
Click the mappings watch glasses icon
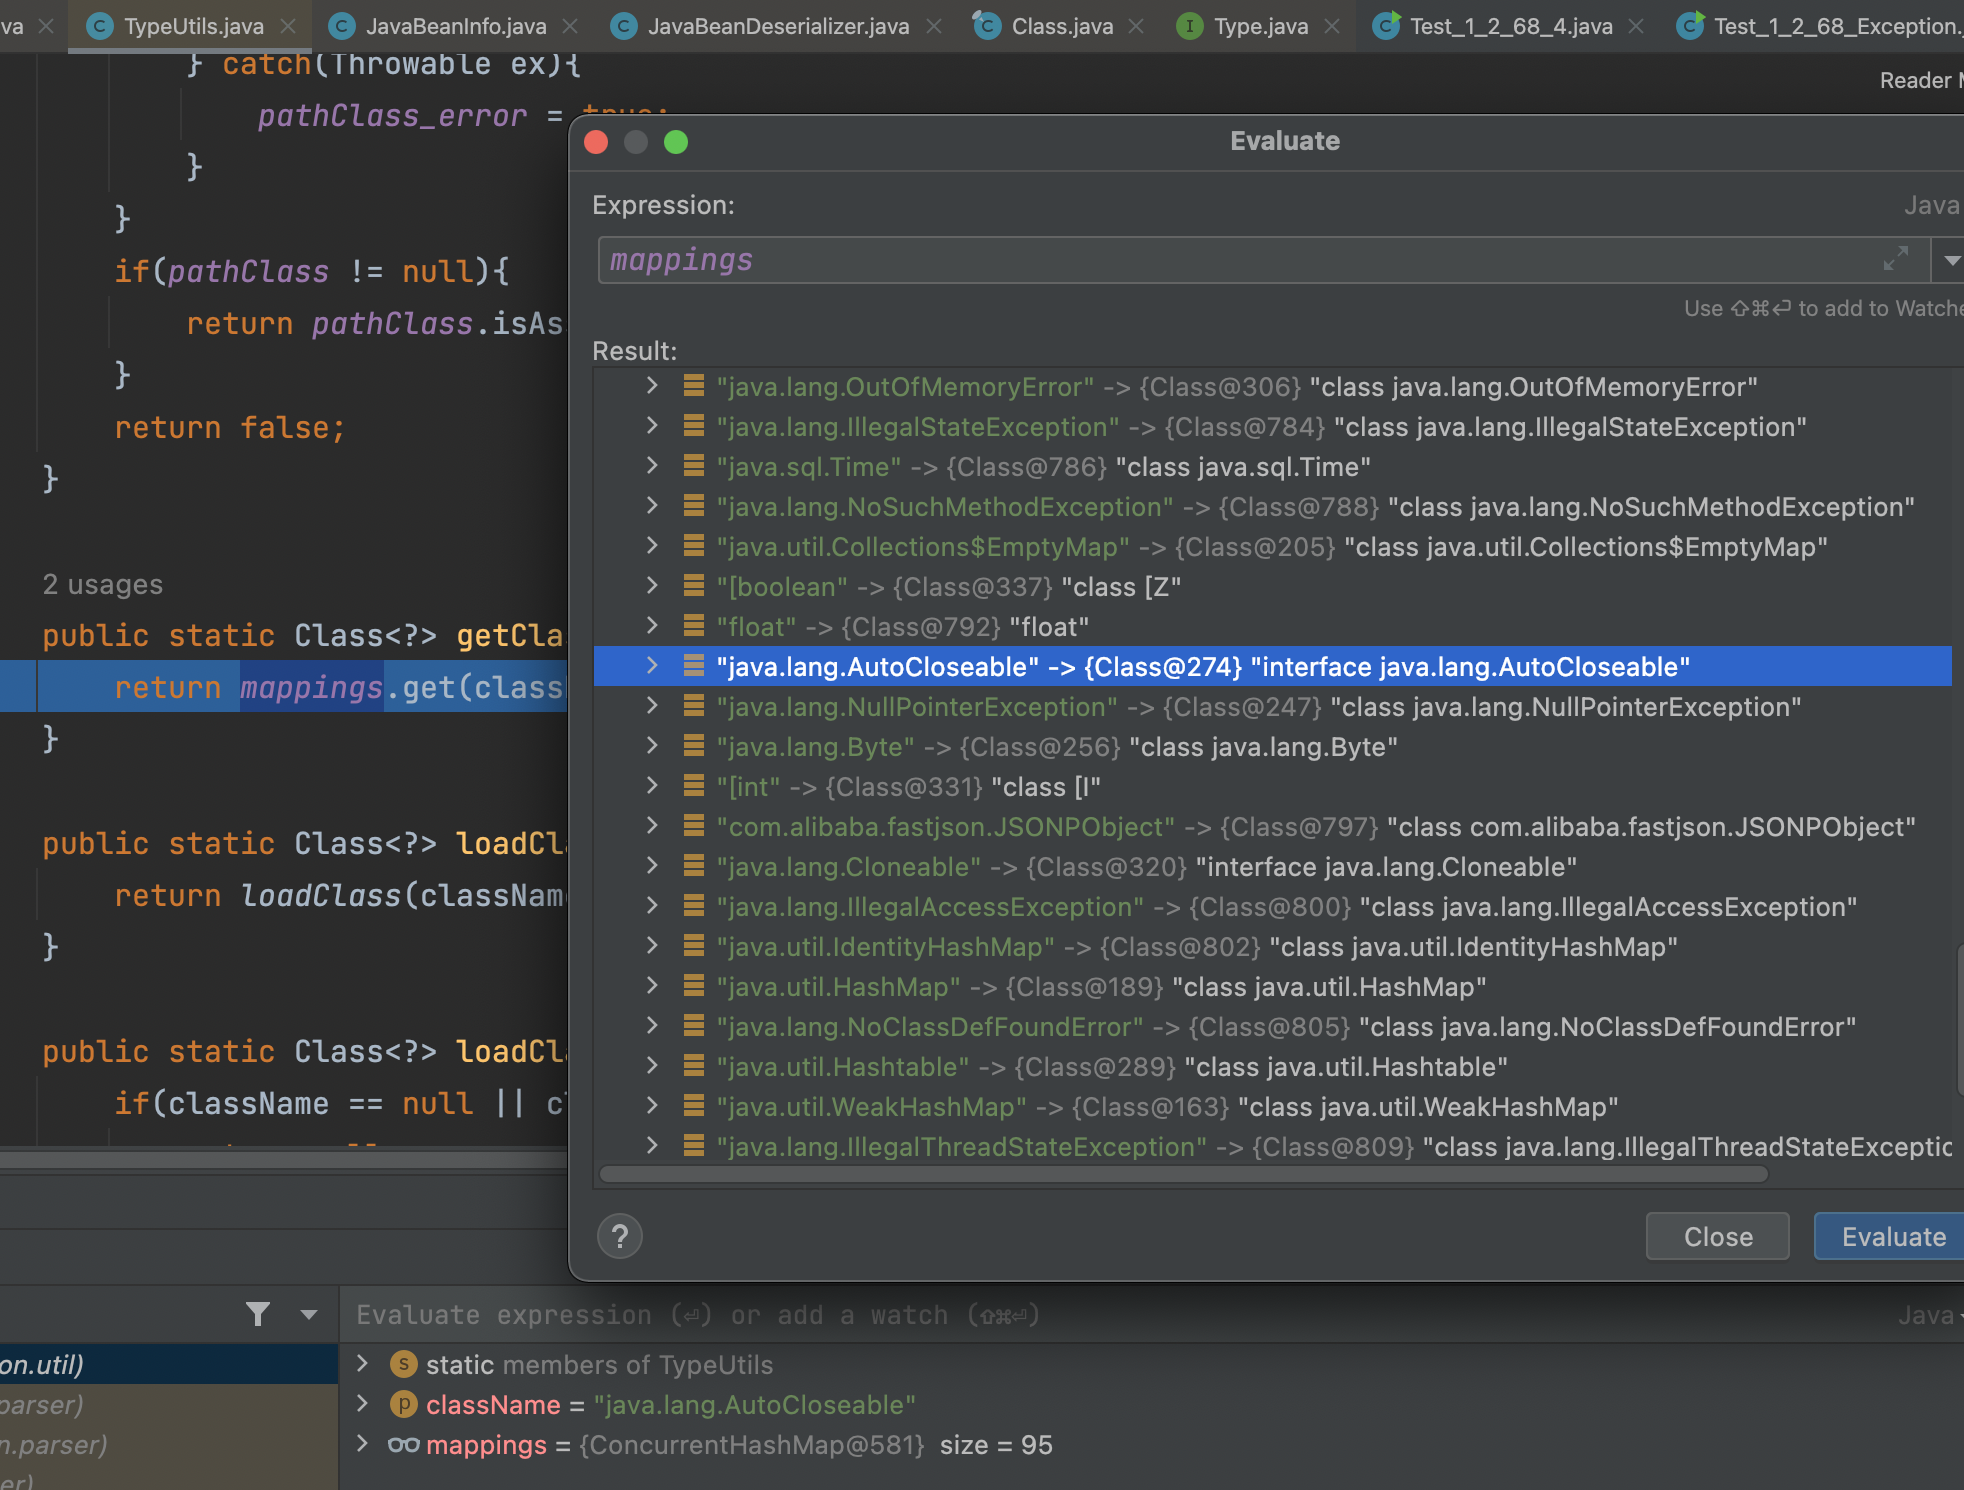coord(403,1444)
